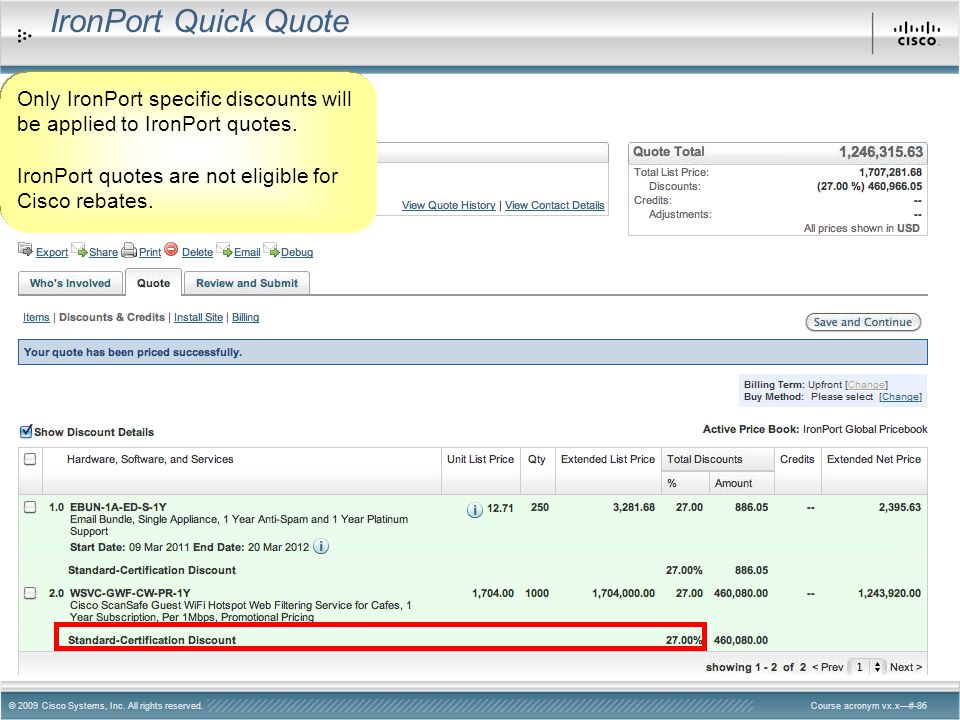The image size is (960, 720).
Task: Click the Extended Net Price column header
Action: pos(874,459)
